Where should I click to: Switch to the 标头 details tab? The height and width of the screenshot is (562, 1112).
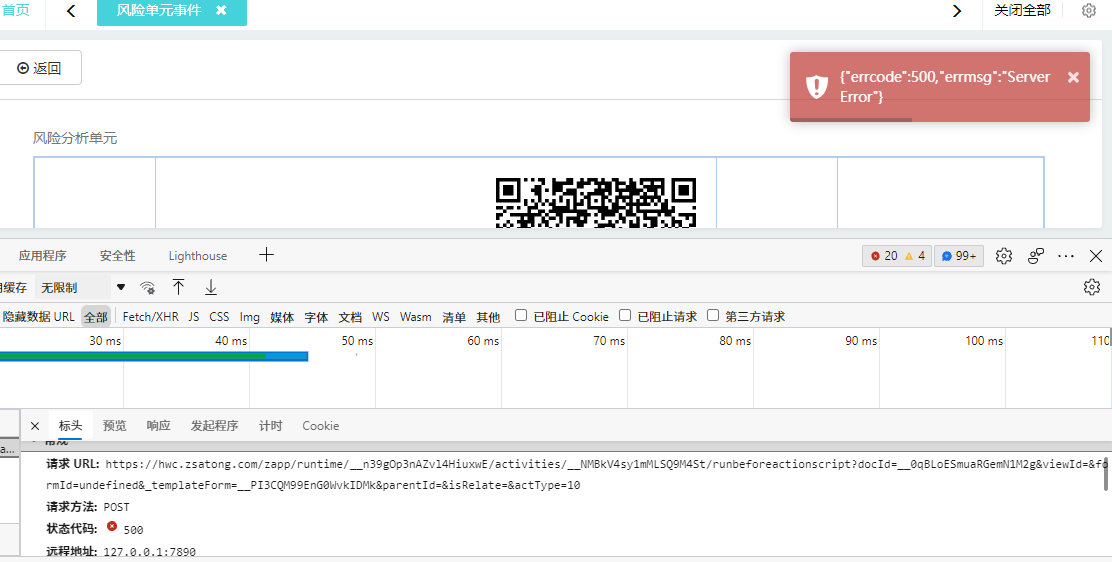(x=70, y=426)
